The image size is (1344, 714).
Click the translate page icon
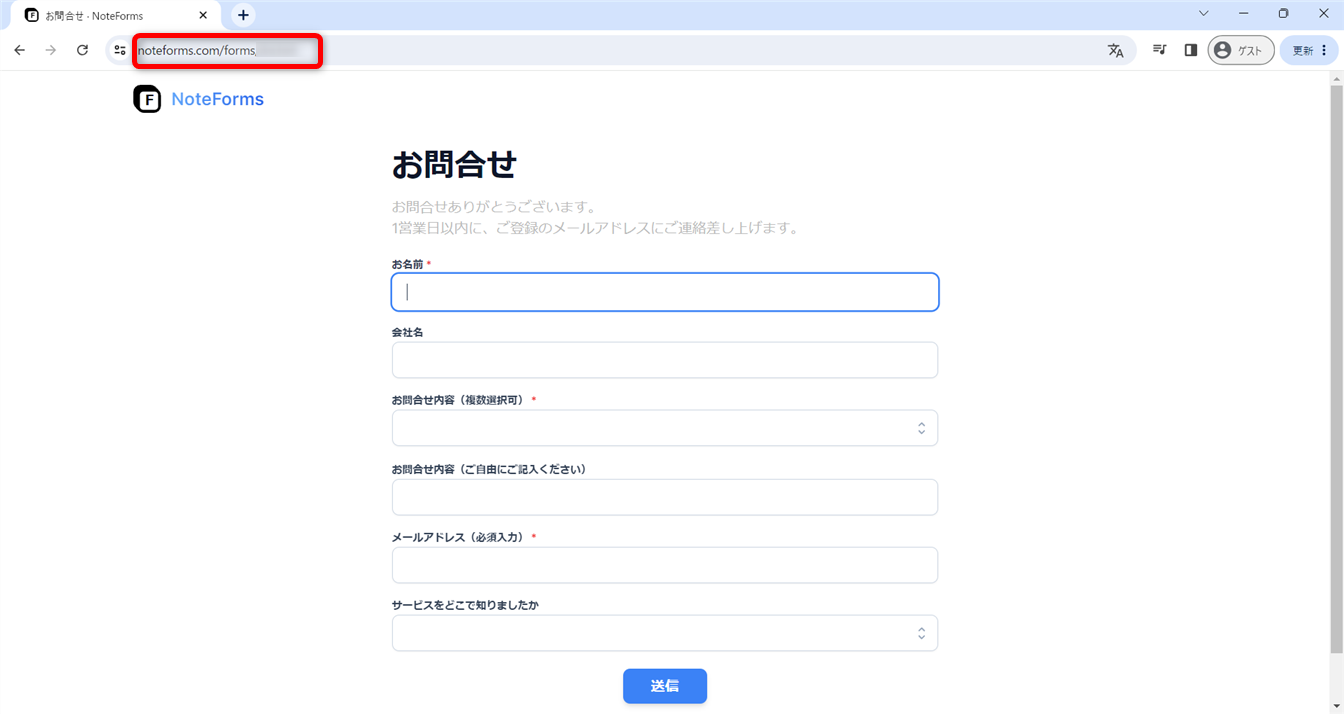1116,50
